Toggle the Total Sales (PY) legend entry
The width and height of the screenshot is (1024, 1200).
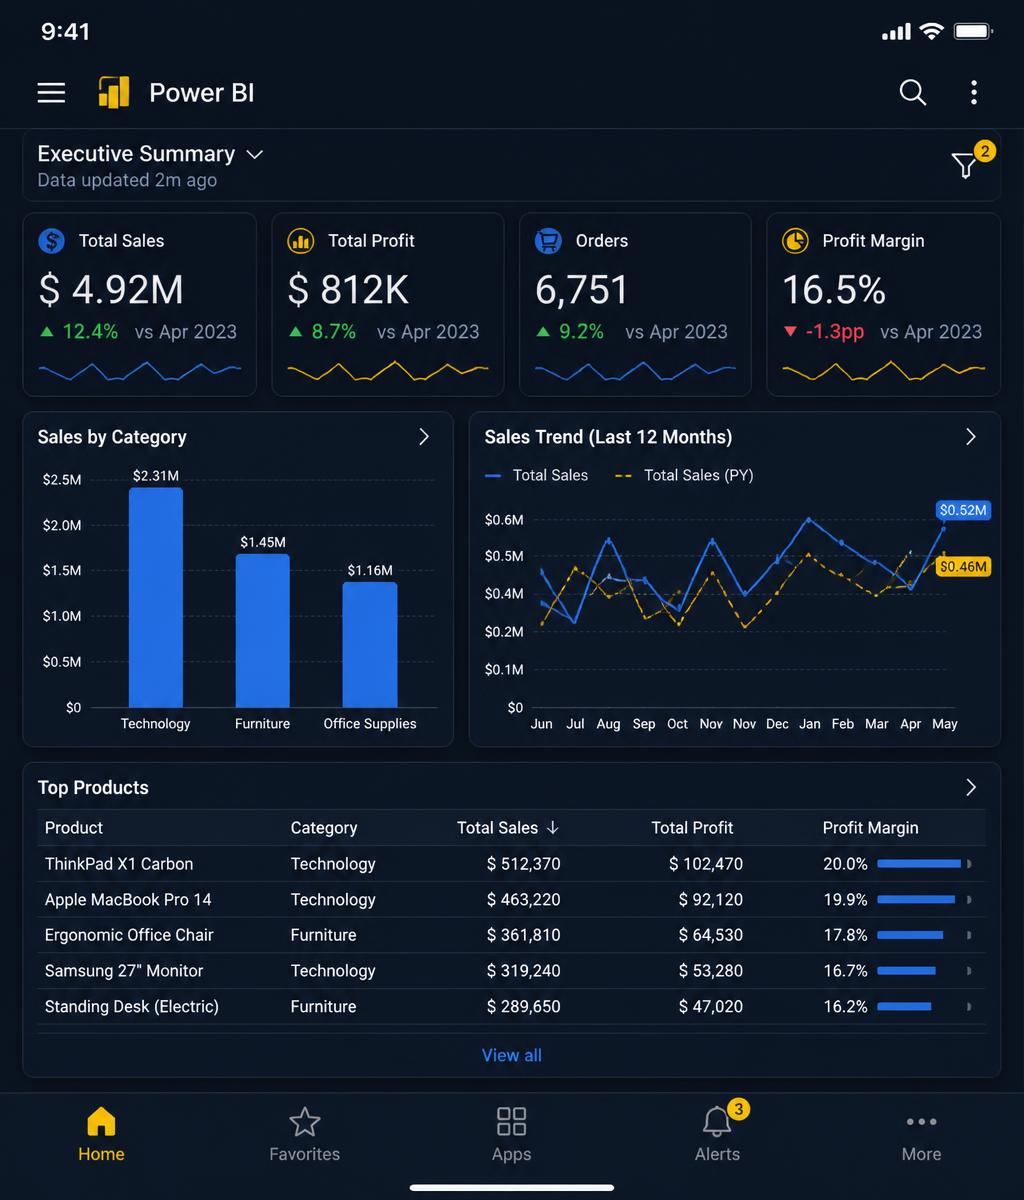pos(684,475)
